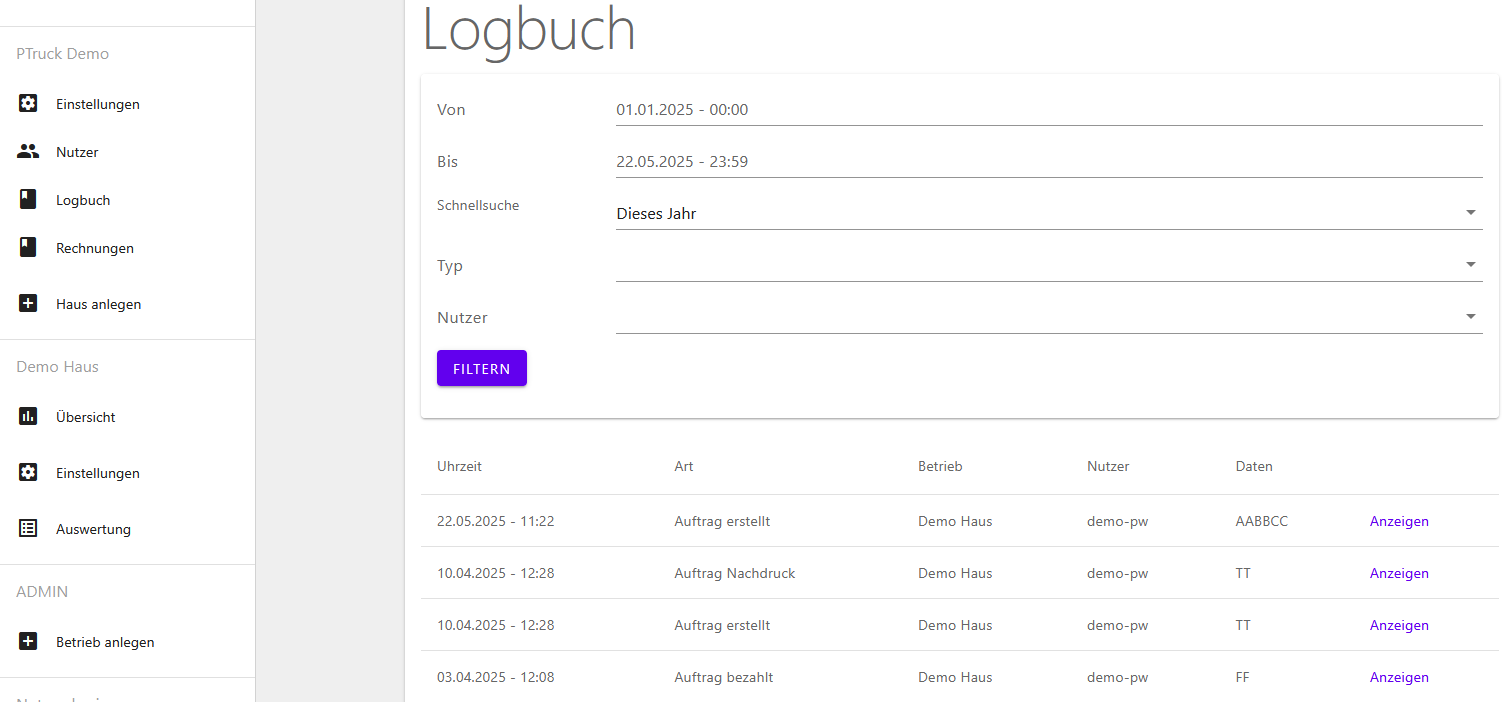This screenshot has width=1502, height=702.
Task: Open Anzeigen on the Auftrag bezahlt row
Action: [1399, 677]
